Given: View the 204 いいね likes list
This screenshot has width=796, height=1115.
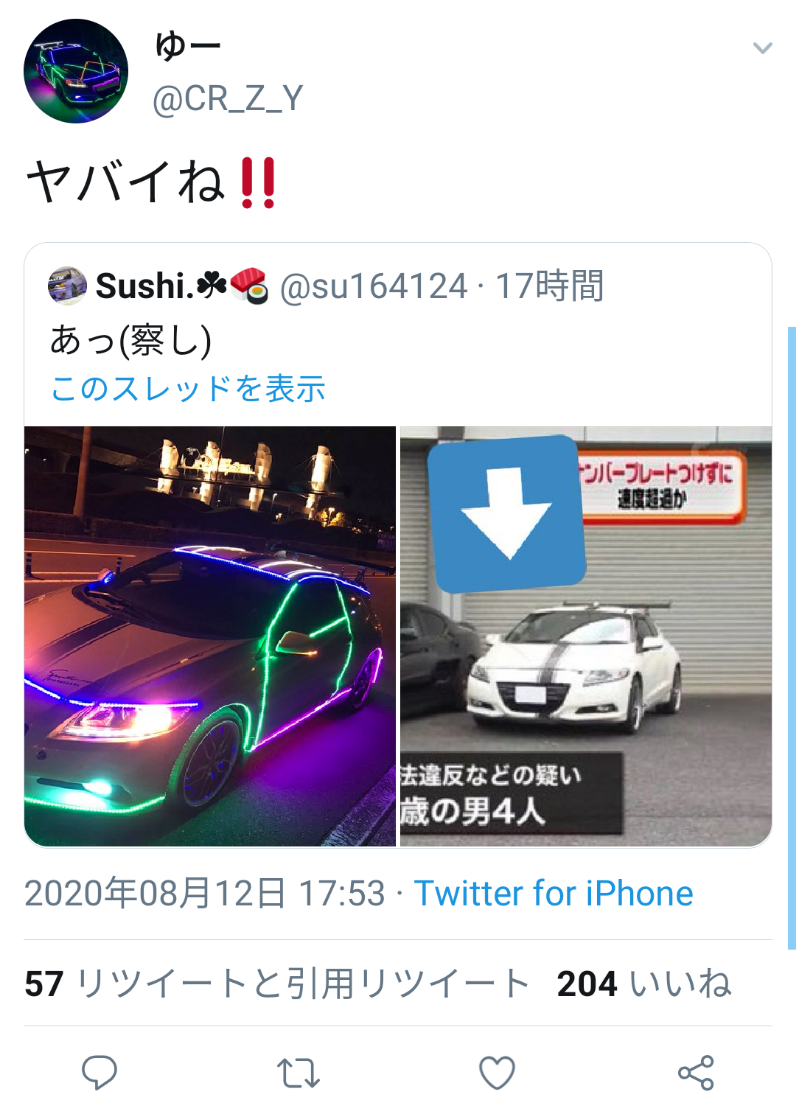Looking at the screenshot, I should 644,984.
